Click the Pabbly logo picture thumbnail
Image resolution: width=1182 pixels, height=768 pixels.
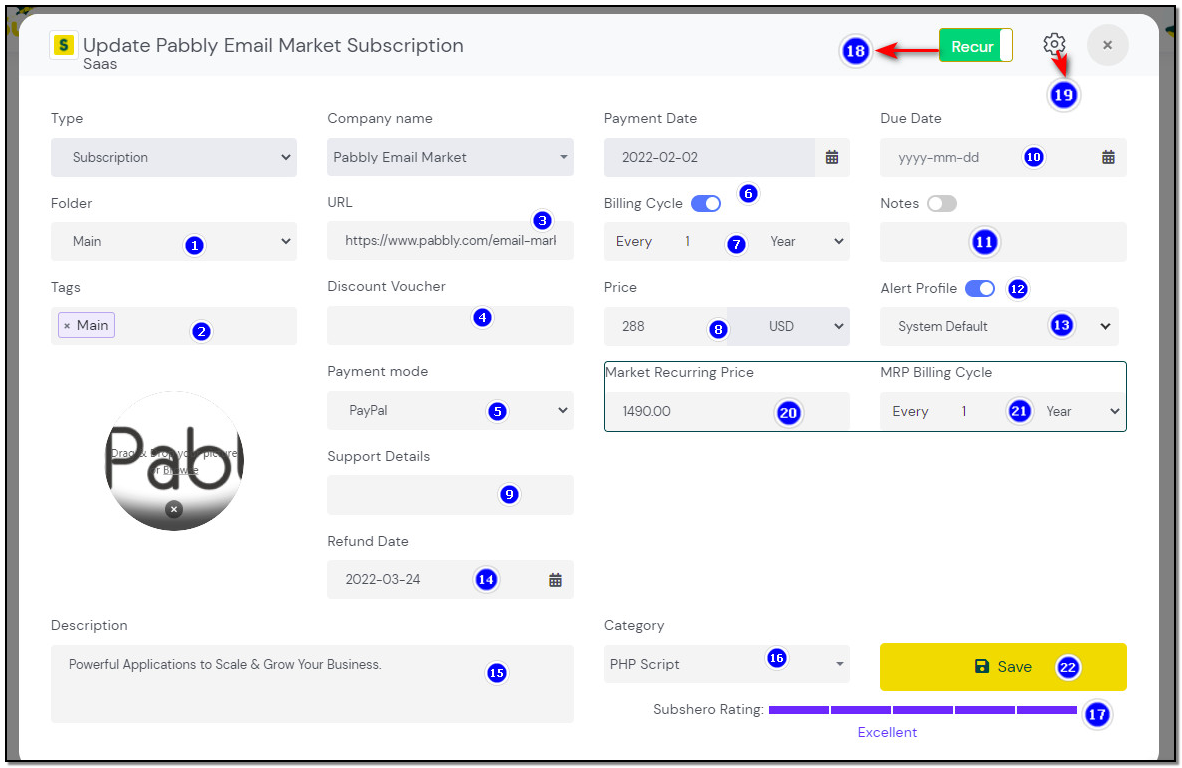click(173, 460)
